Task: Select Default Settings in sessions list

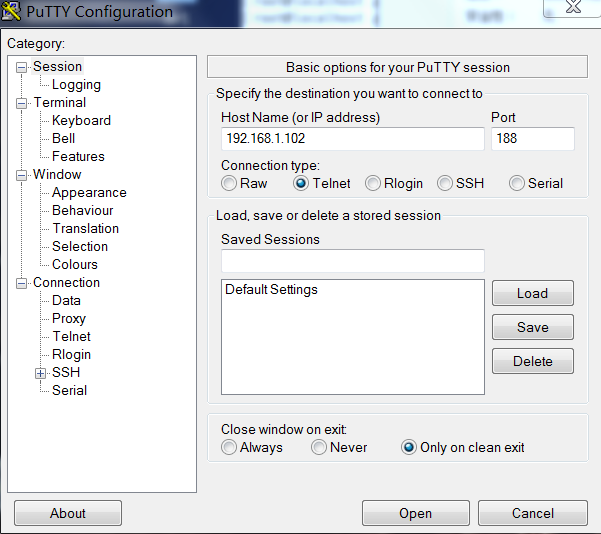Action: click(x=271, y=289)
